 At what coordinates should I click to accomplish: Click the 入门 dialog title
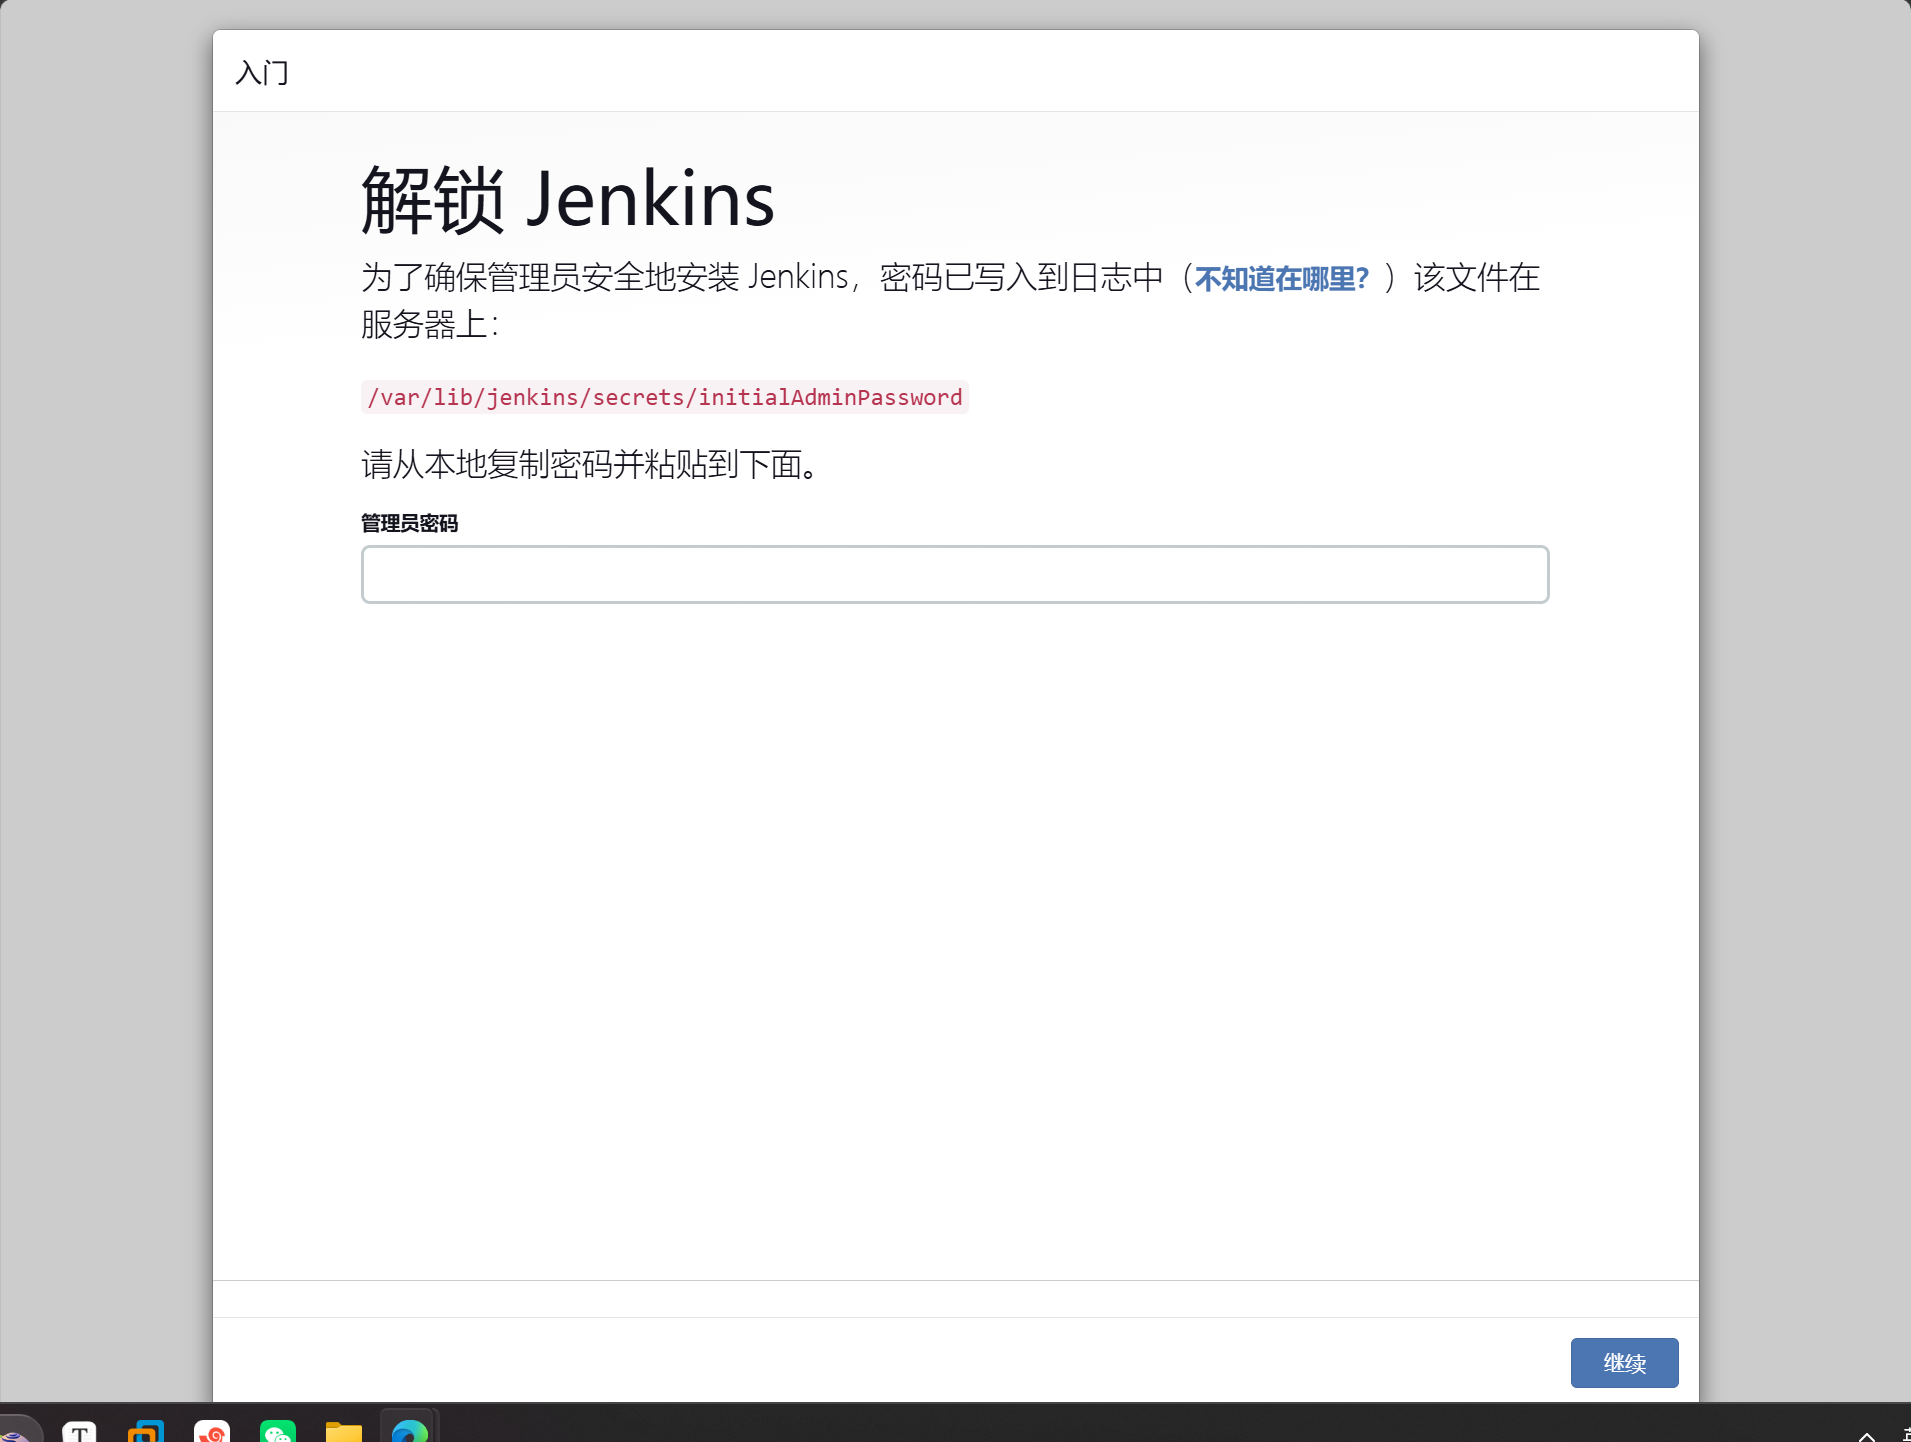[x=262, y=72]
